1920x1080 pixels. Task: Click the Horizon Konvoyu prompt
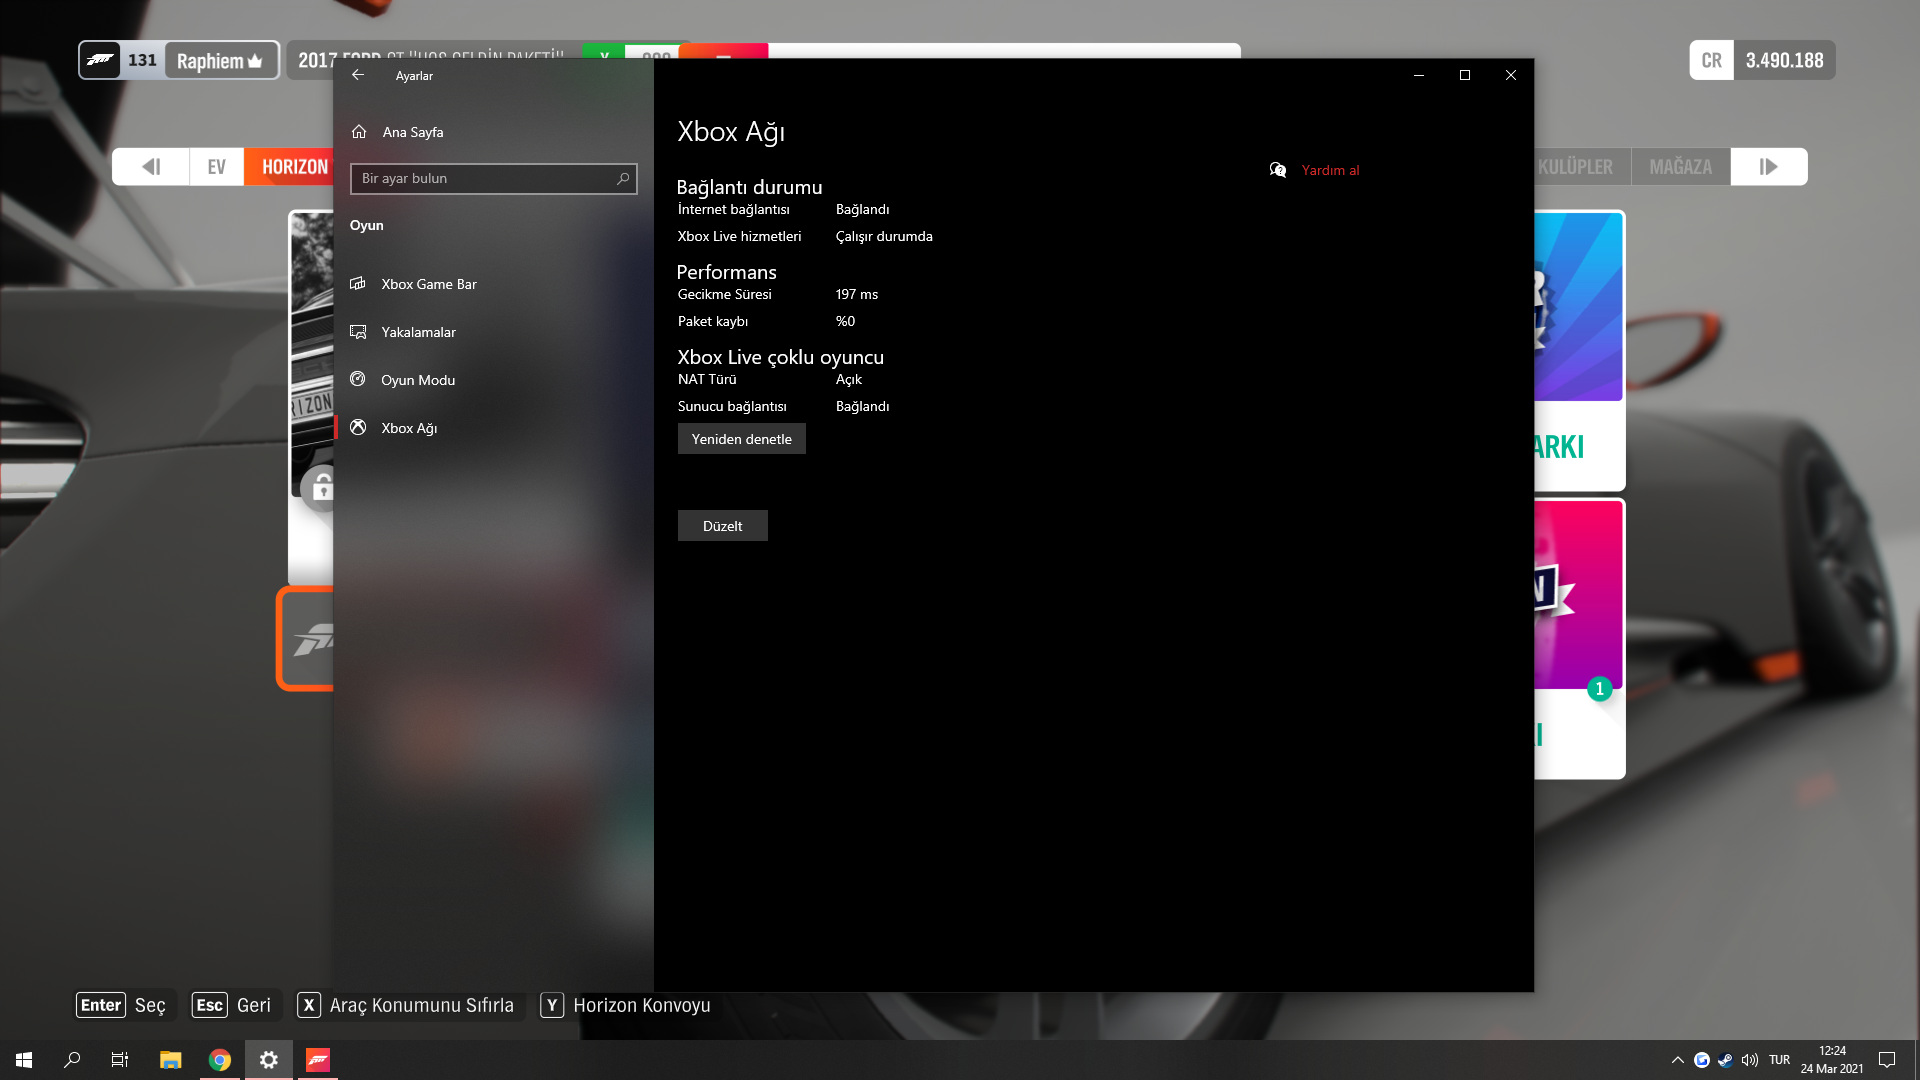[626, 1005]
